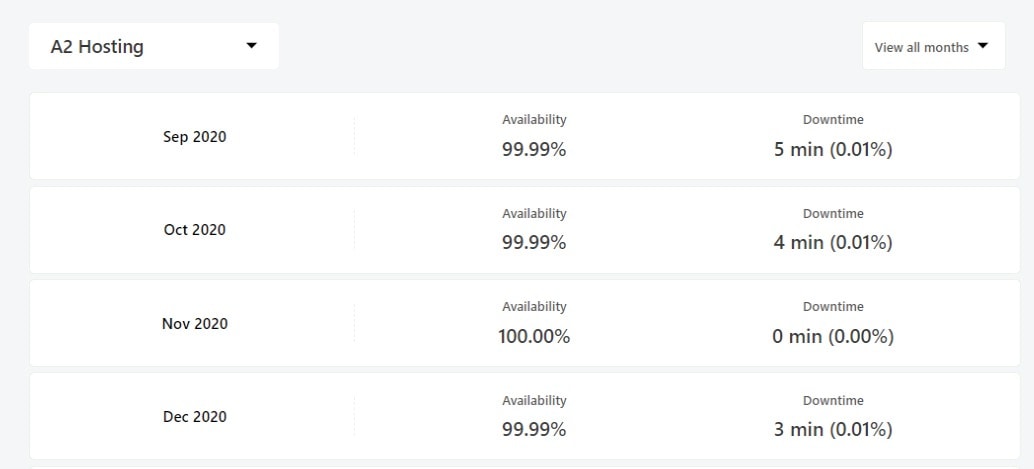The height and width of the screenshot is (469, 1034).
Task: Click the Availability label in Nov 2020 row
Action: pyautogui.click(x=534, y=307)
